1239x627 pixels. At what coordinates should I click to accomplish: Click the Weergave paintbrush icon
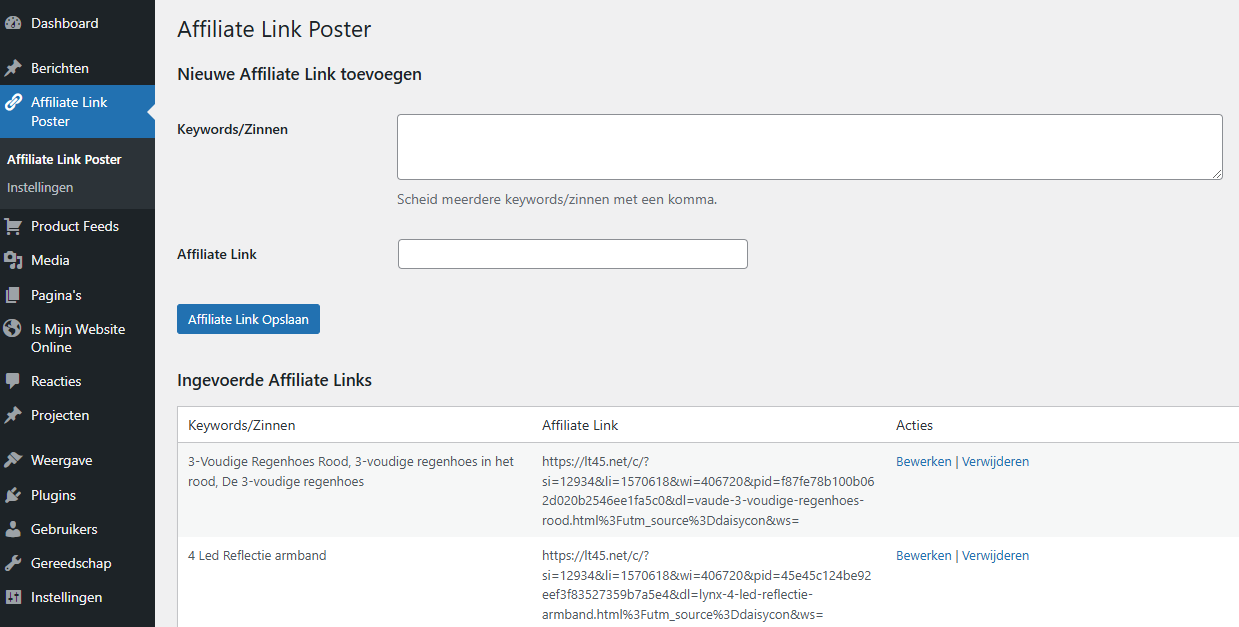coord(13,460)
